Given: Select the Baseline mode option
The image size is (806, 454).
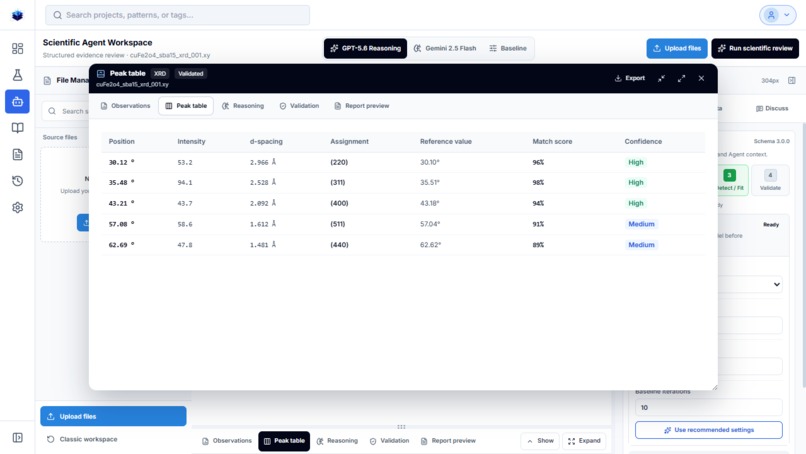Looking at the screenshot, I should pyautogui.click(x=508, y=48).
